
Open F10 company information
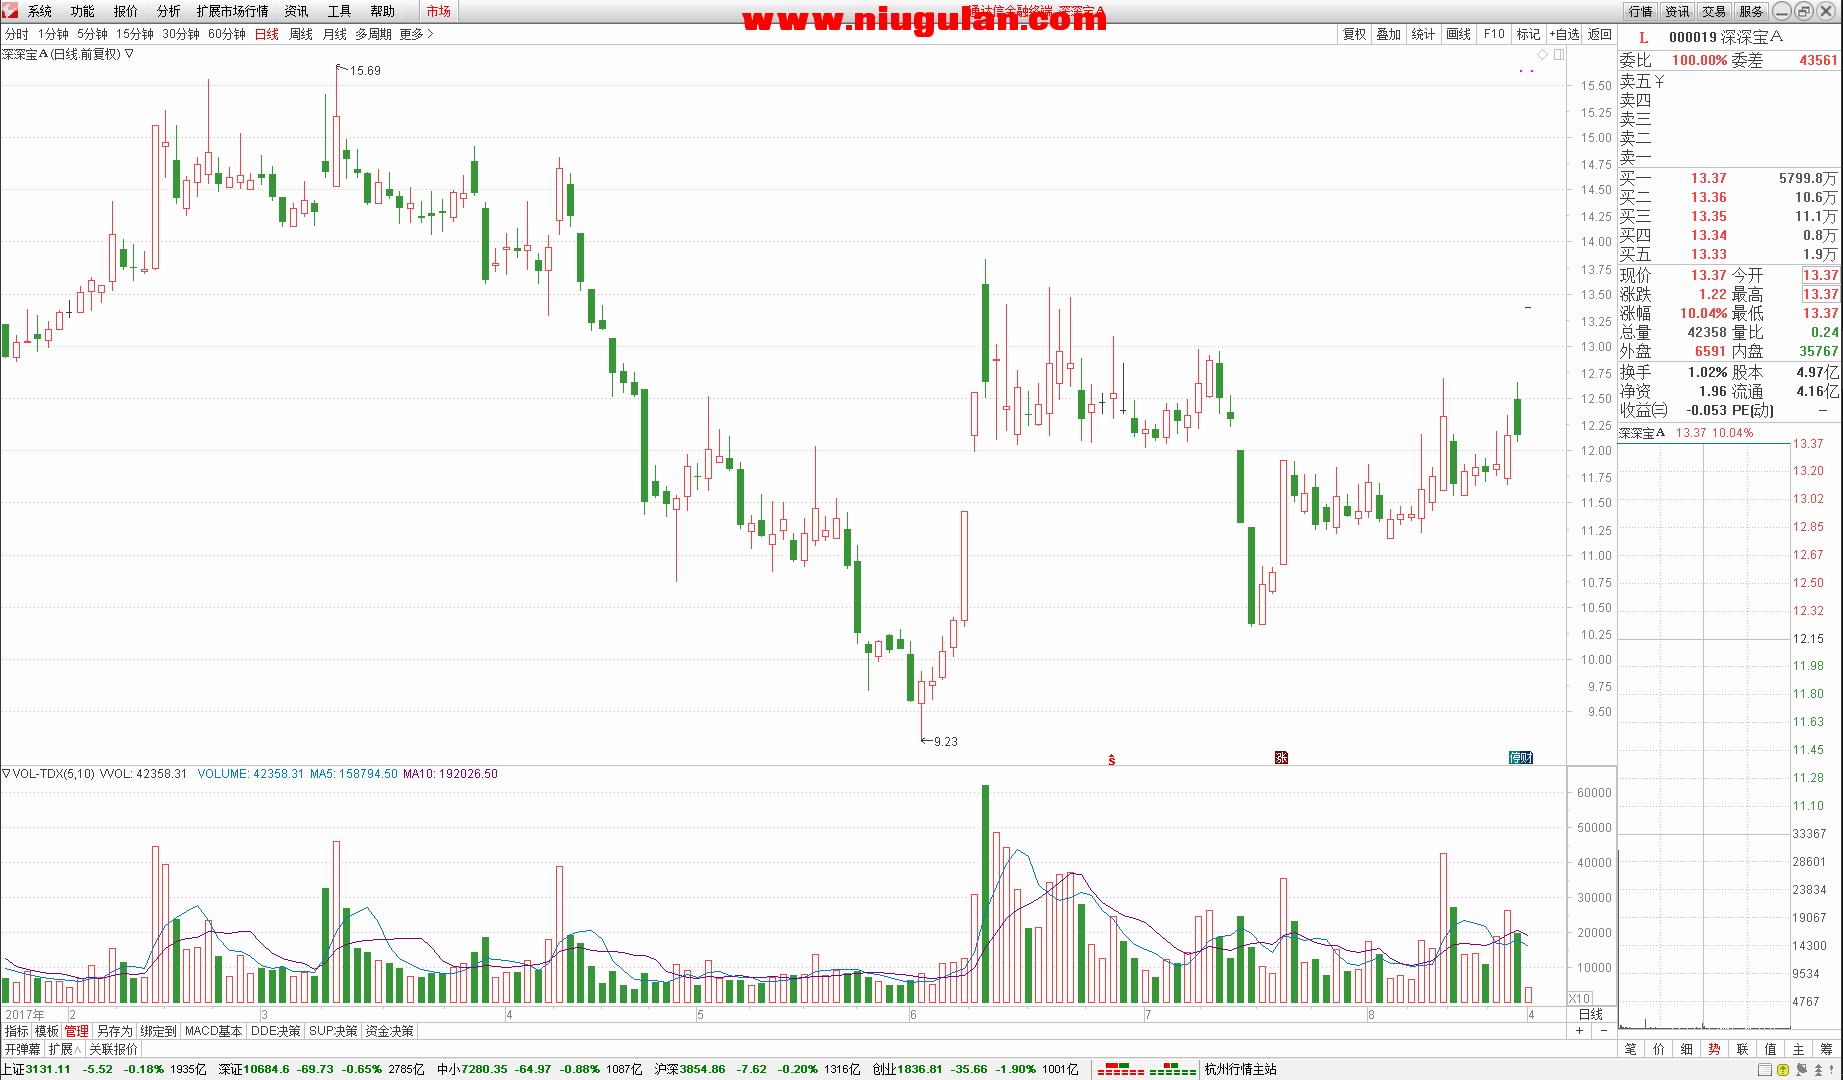(x=1494, y=34)
